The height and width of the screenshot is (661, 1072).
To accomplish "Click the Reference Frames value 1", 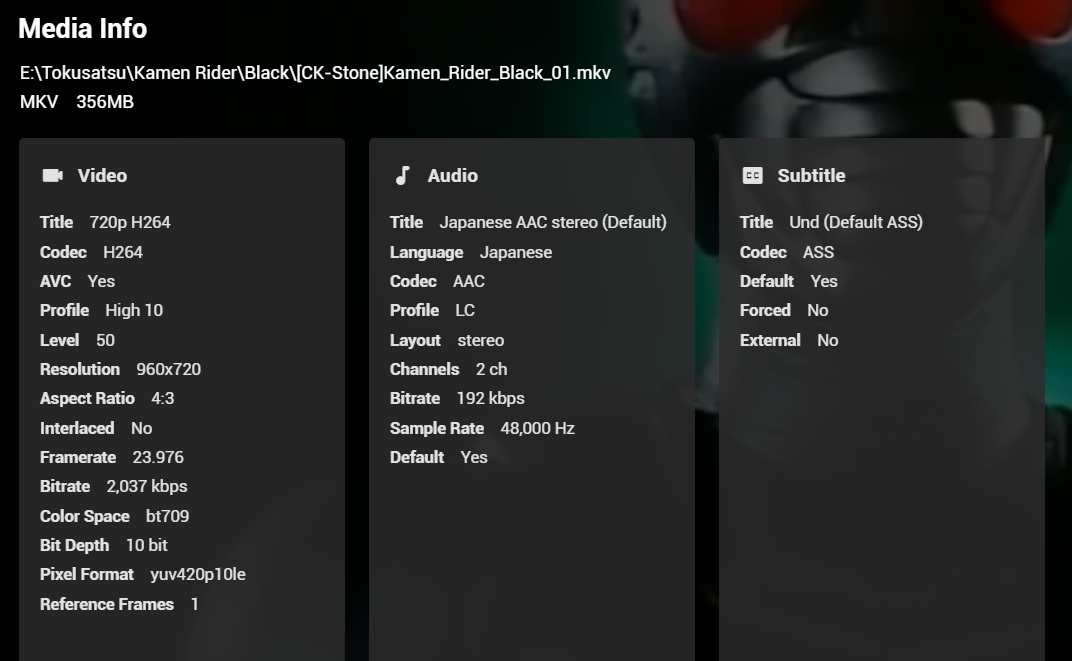I will tap(195, 604).
